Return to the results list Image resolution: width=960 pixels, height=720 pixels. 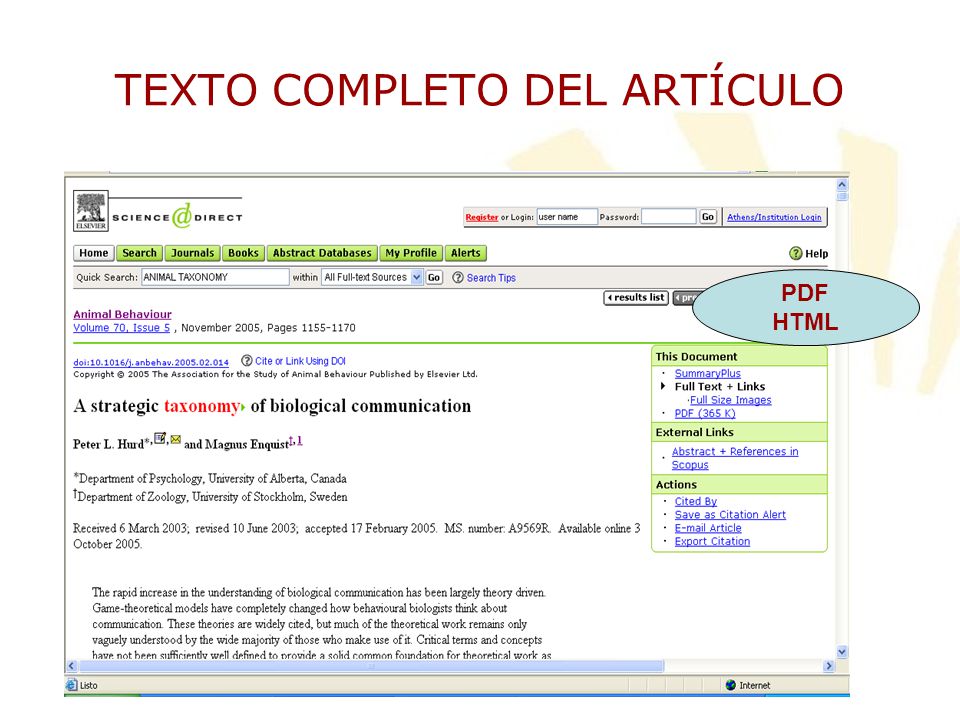(x=636, y=298)
